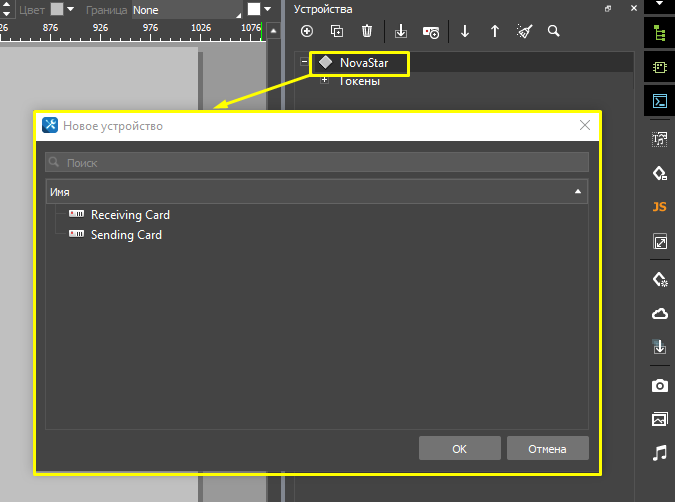675x502 pixels.
Task: Select Receiving Card in device list
Action: [130, 215]
